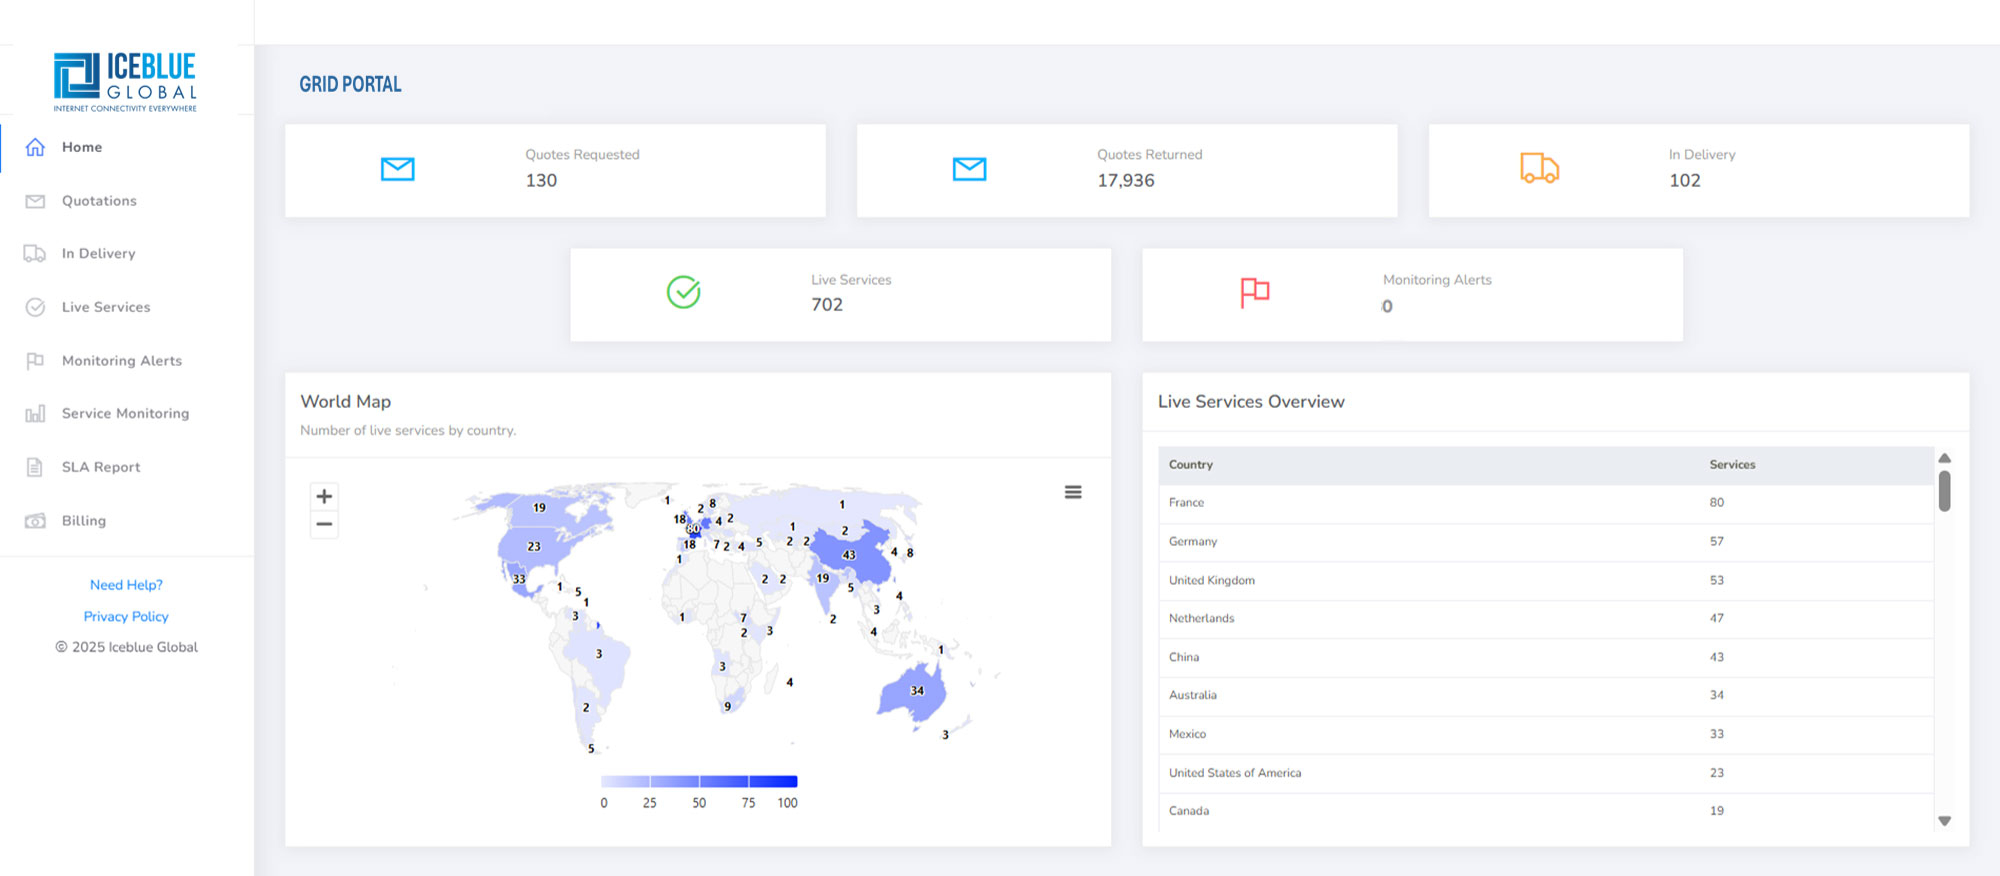The width and height of the screenshot is (2000, 876).
Task: Click the map color legend gradient bar
Action: click(x=699, y=781)
